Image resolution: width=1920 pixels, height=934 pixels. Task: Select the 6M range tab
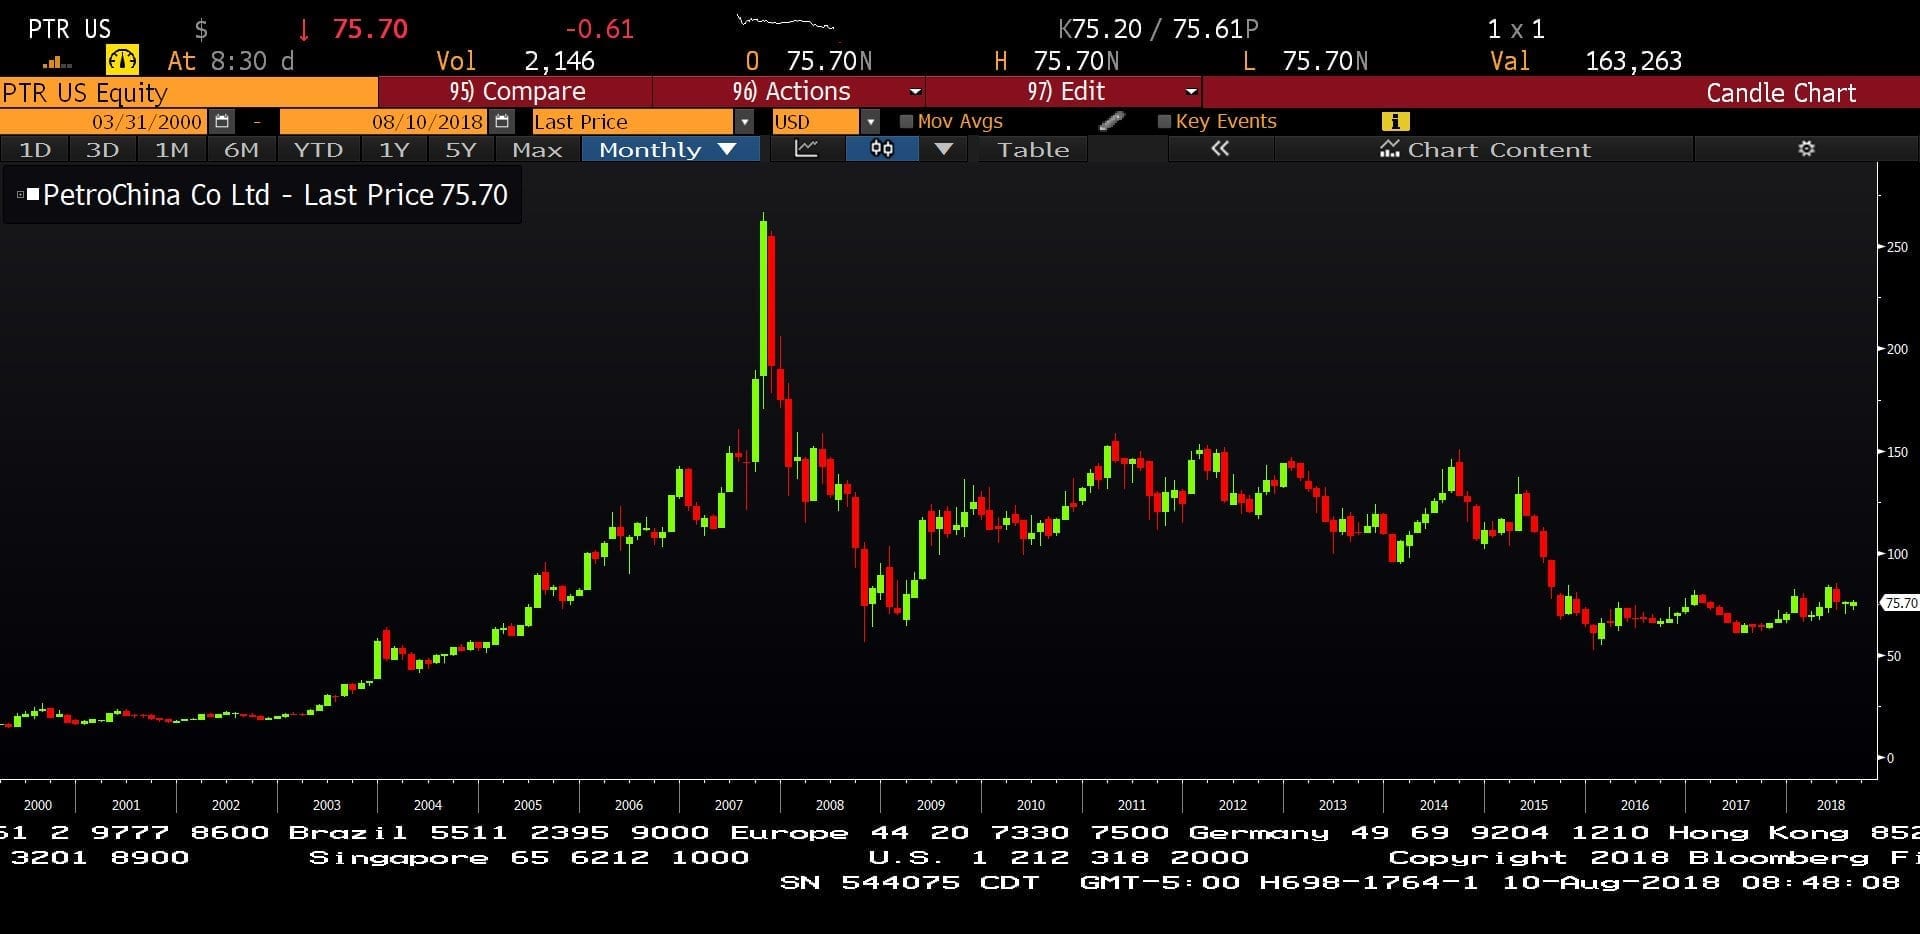[241, 149]
